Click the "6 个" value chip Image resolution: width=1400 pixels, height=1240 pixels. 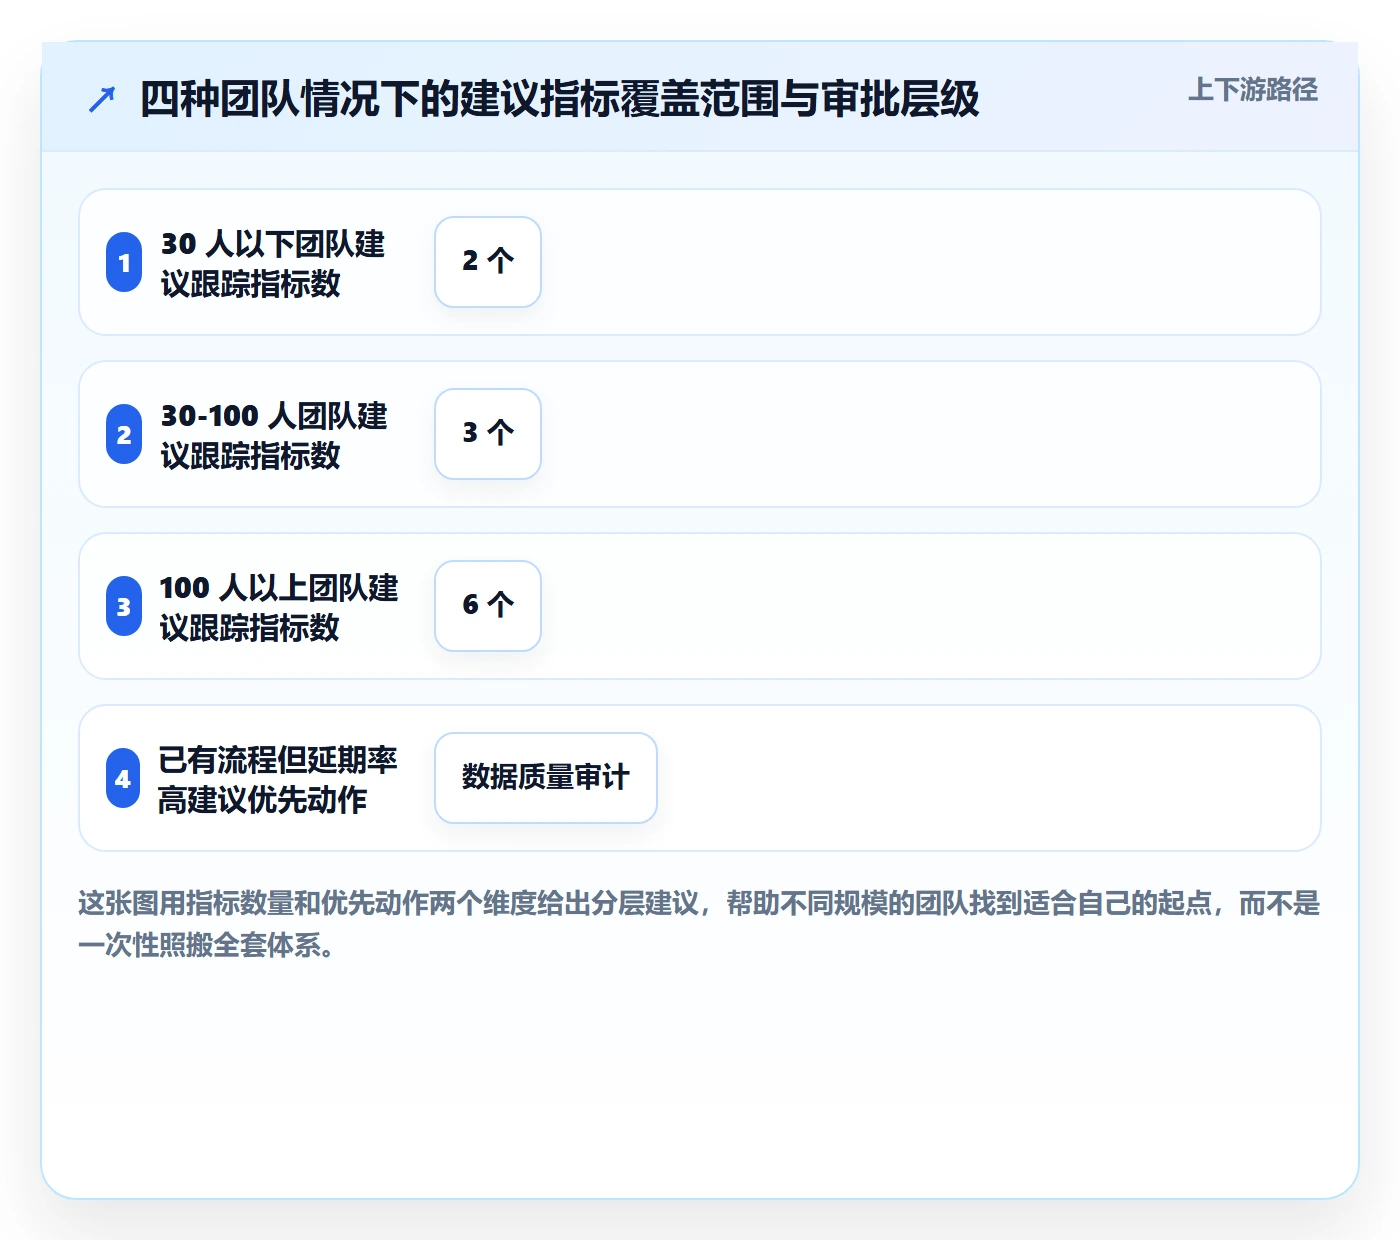[x=488, y=606]
